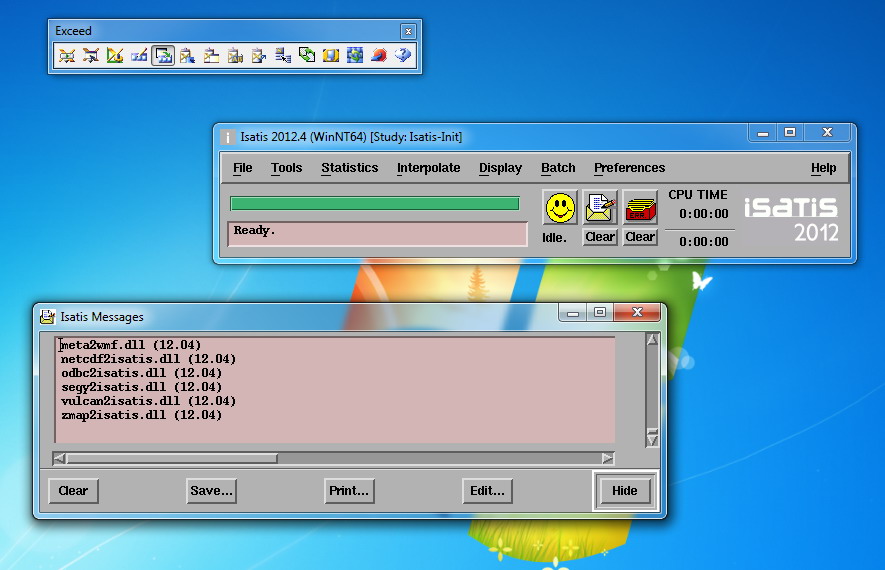Image resolution: width=885 pixels, height=570 pixels.
Task: Click Clear button under the error icon
Action: [640, 237]
